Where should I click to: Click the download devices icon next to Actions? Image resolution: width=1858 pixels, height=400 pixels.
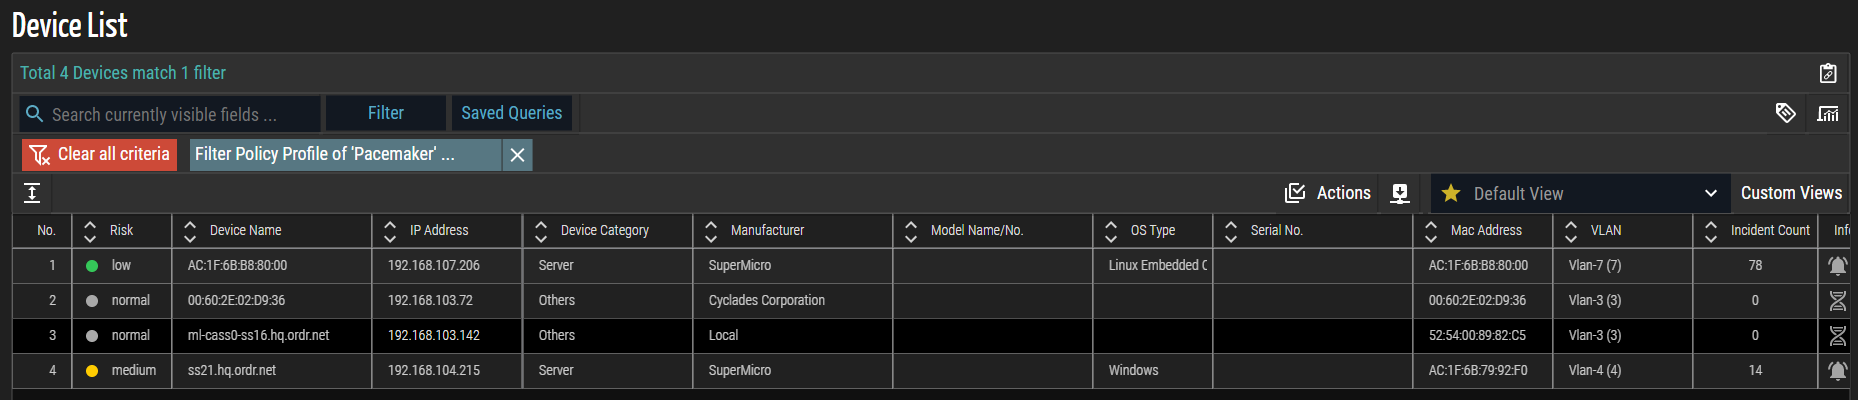point(1400,193)
